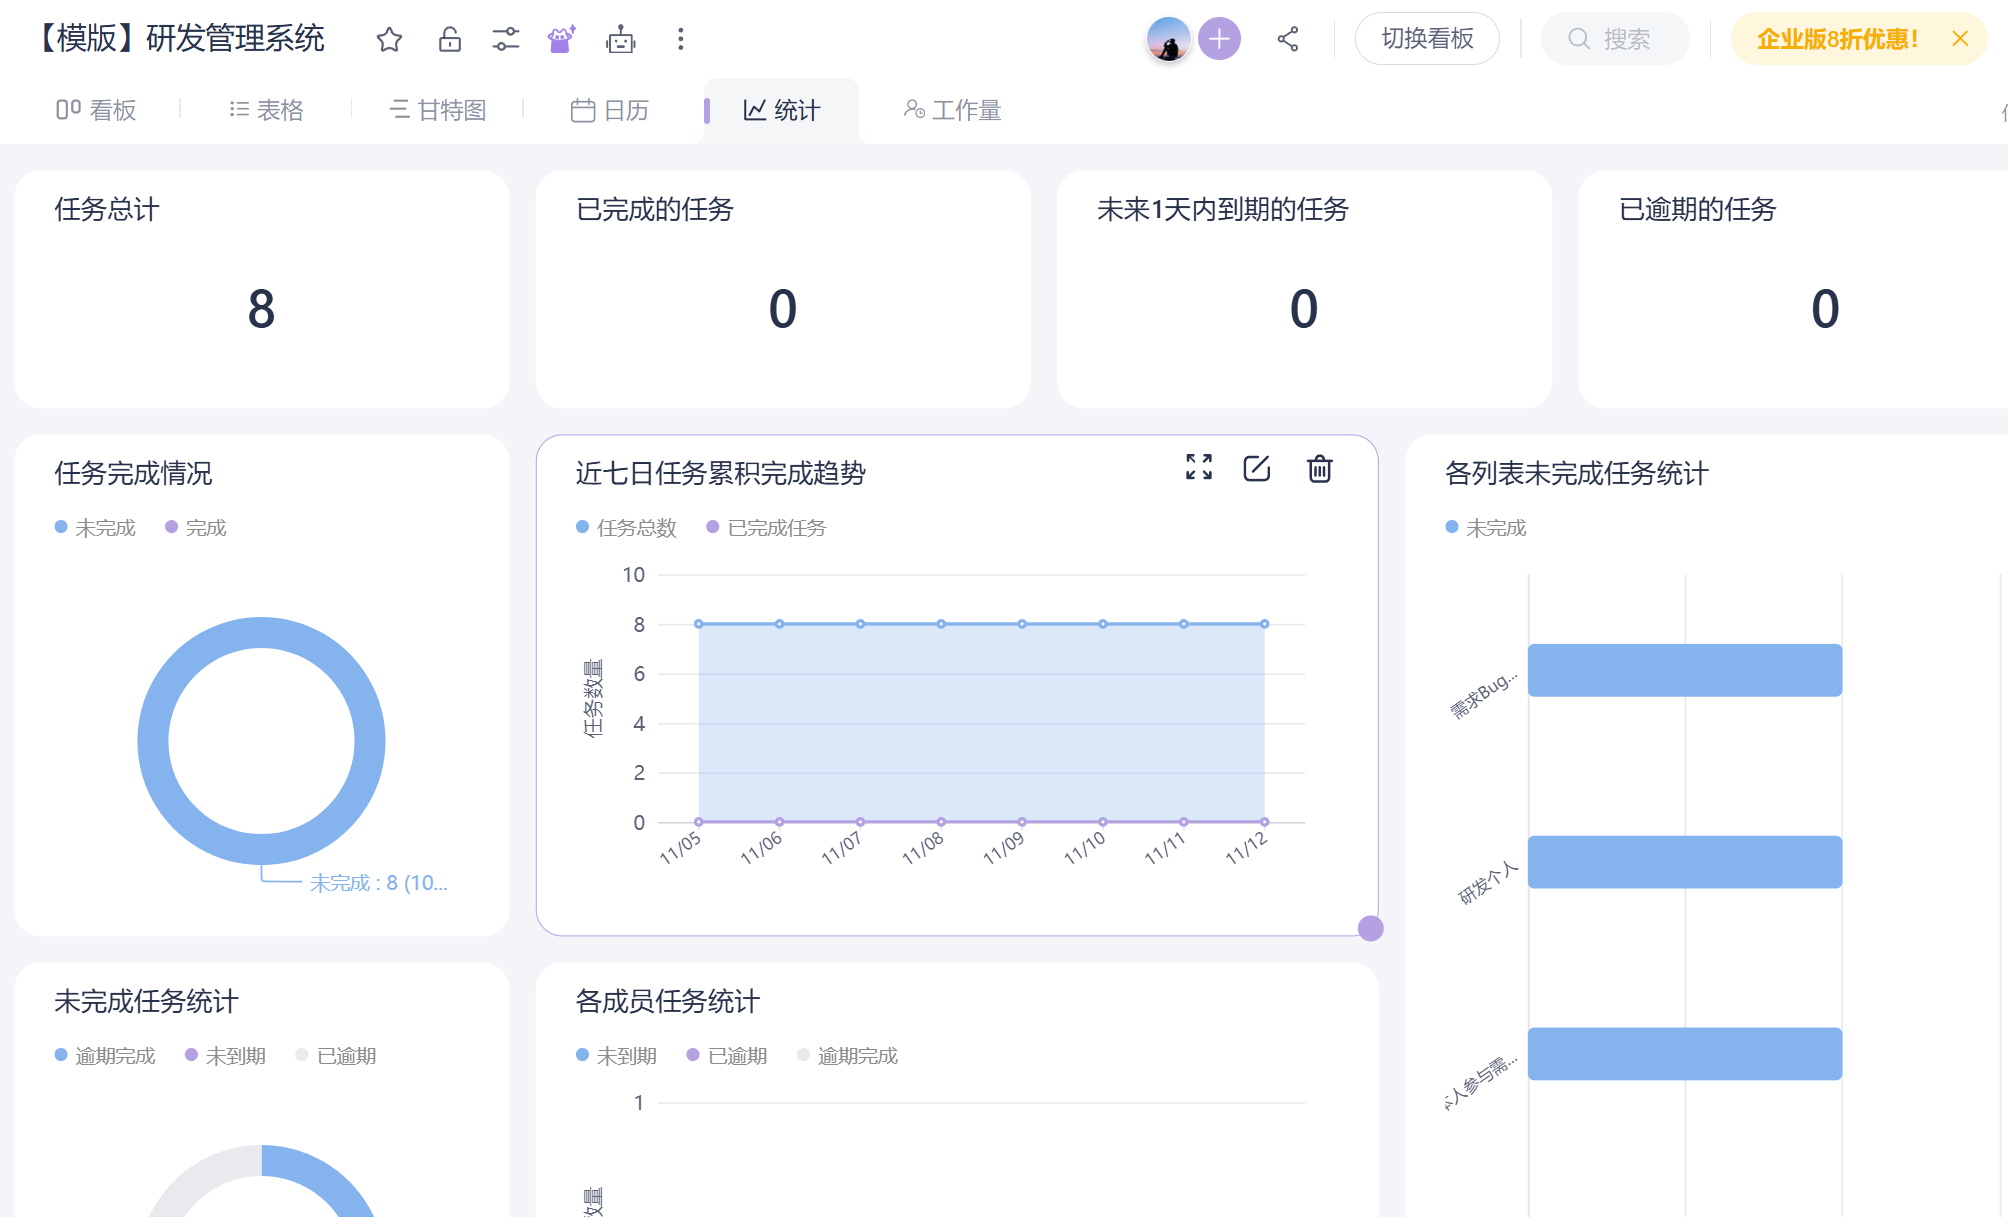
Task: Click the member avatar photo
Action: click(1168, 39)
